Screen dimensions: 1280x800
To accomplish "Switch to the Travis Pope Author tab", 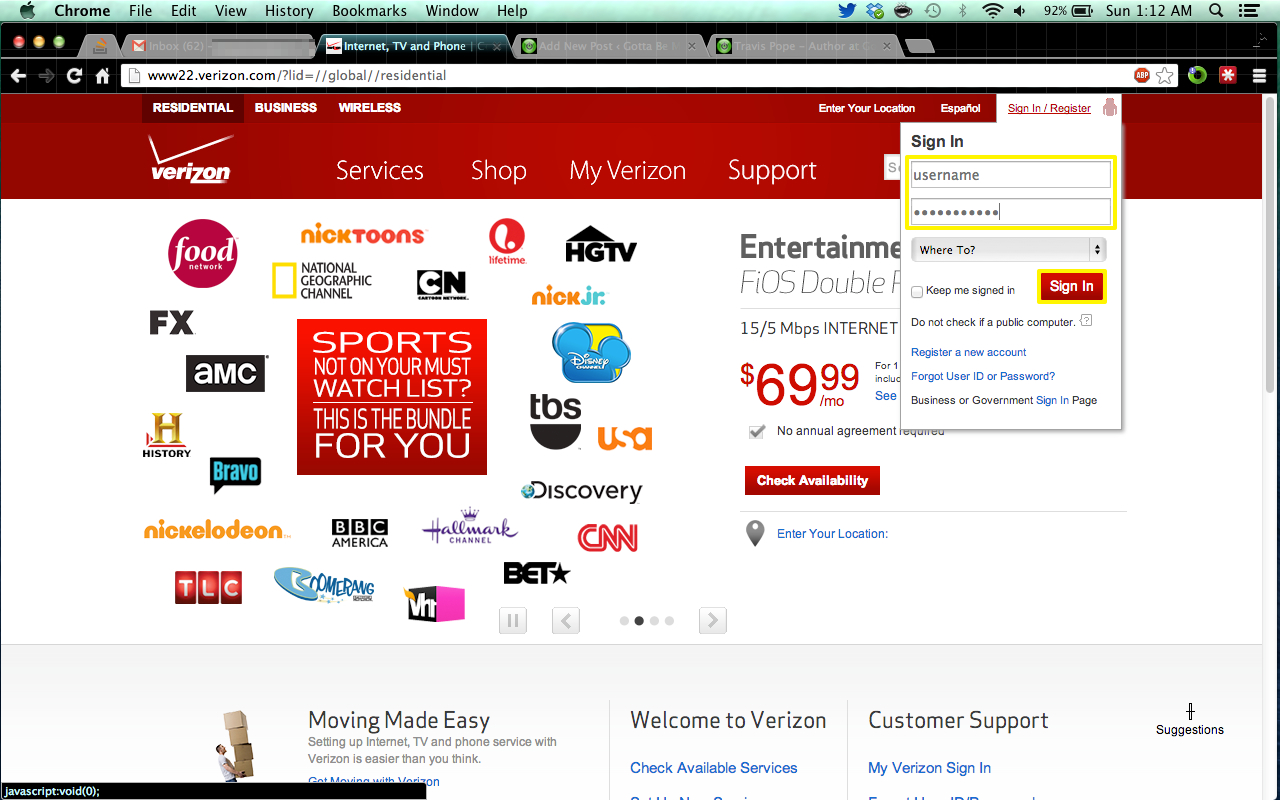I will click(x=803, y=46).
